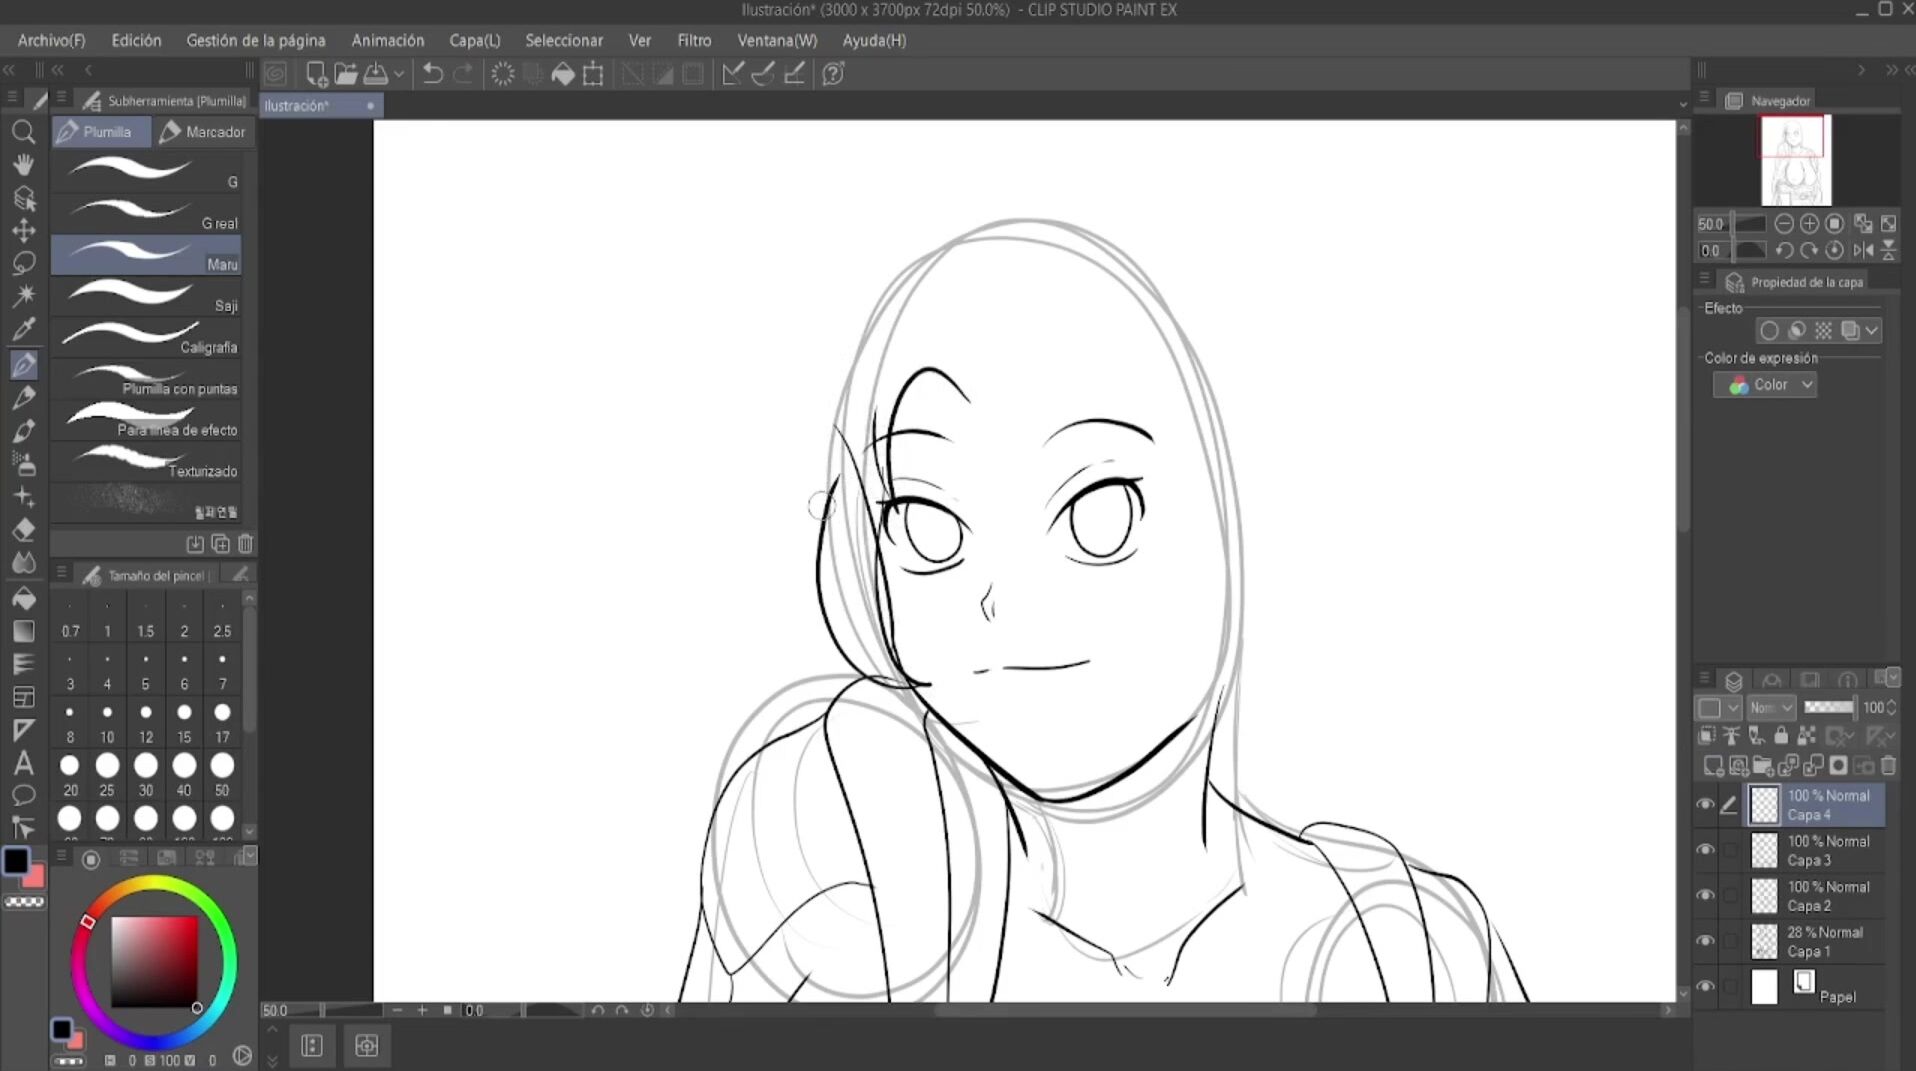Expand the Save icon dropdown arrow
Viewport: 1916px width, 1071px height.
[399, 74]
